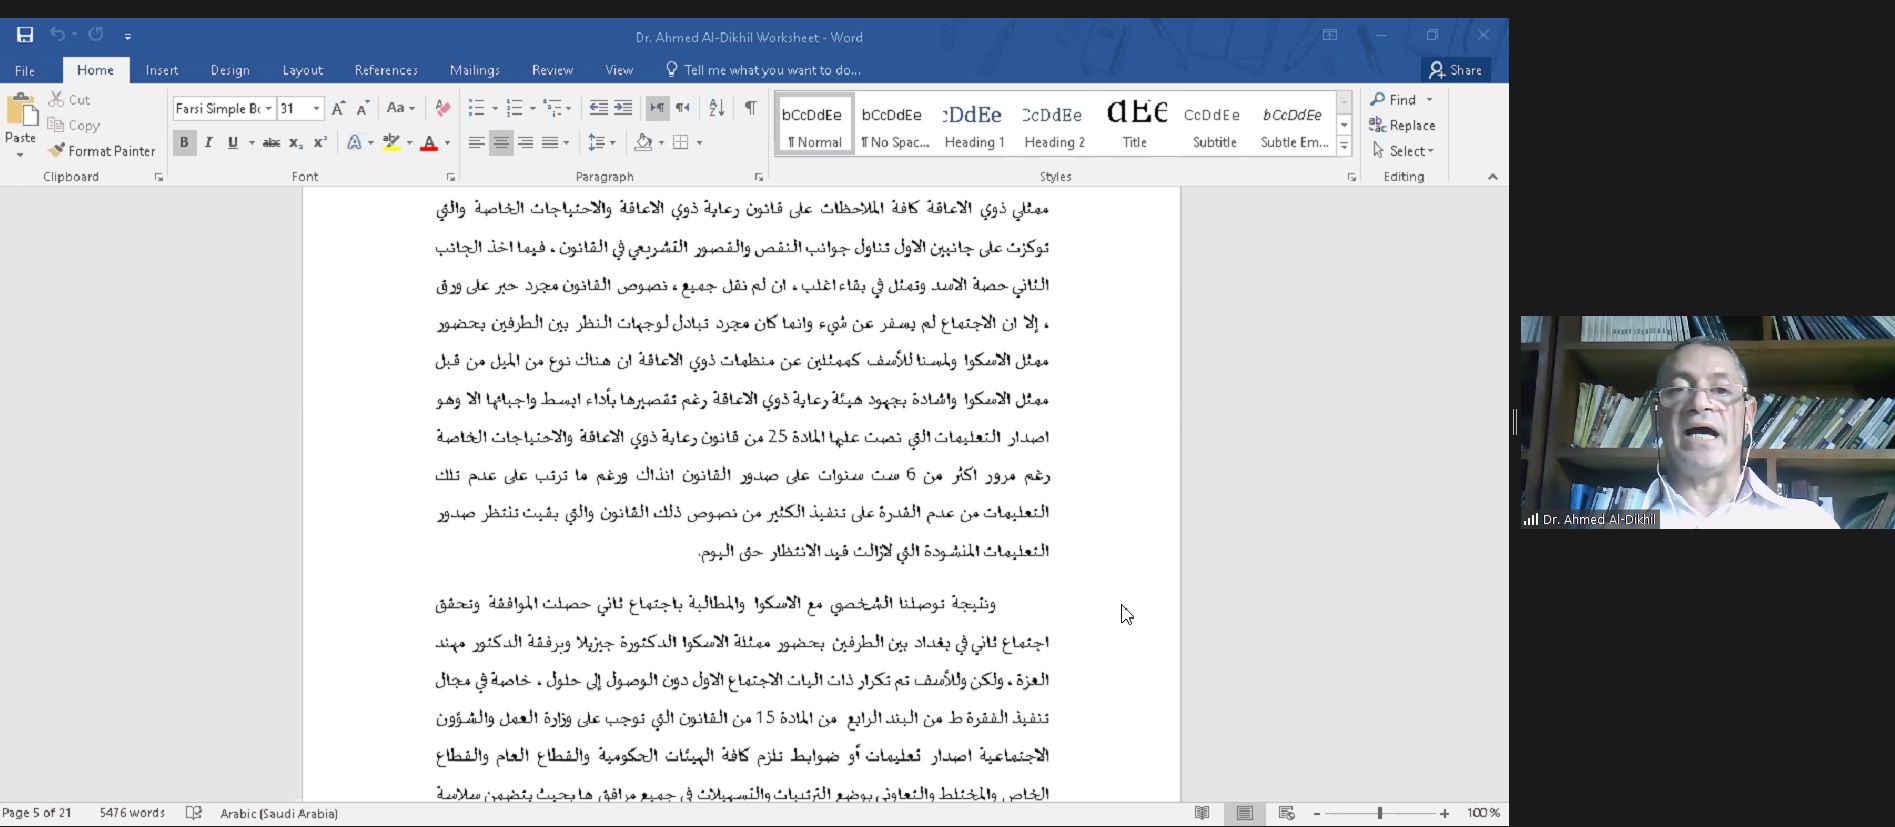Shrink font size with smaller A icon
The image size is (1895, 827).
tap(363, 108)
